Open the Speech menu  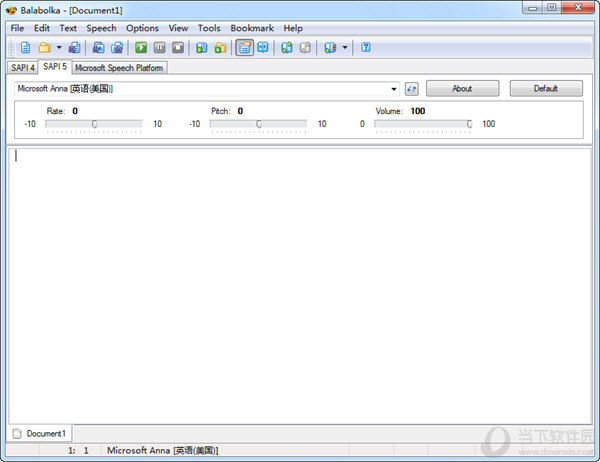pyautogui.click(x=101, y=28)
